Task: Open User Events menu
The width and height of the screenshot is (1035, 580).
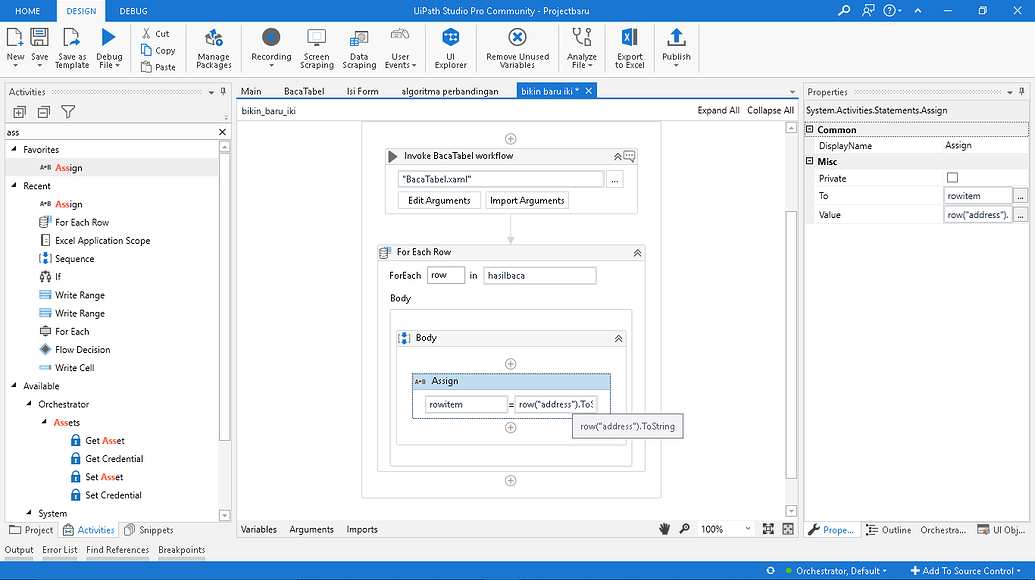Action: click(x=400, y=48)
